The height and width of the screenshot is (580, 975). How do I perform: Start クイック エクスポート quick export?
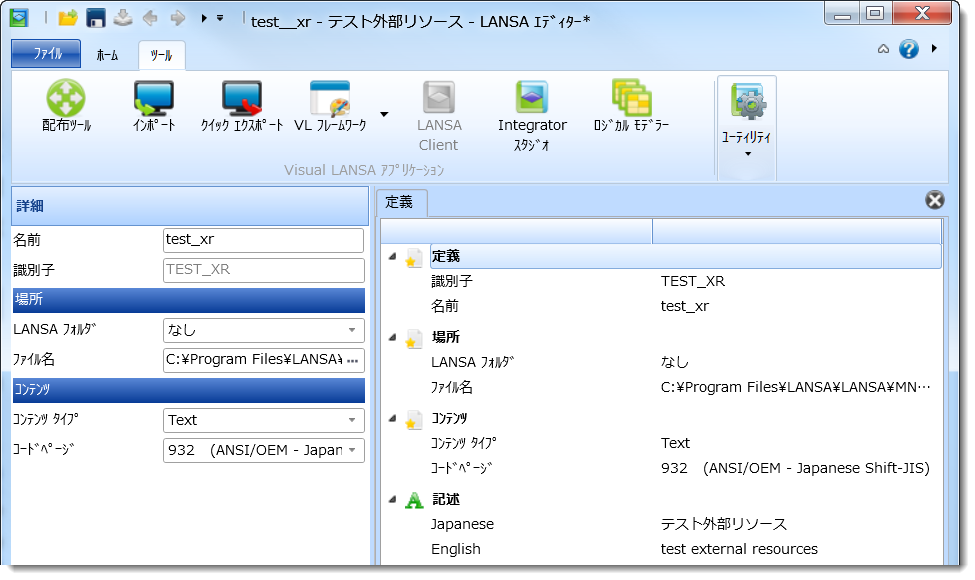click(x=241, y=106)
